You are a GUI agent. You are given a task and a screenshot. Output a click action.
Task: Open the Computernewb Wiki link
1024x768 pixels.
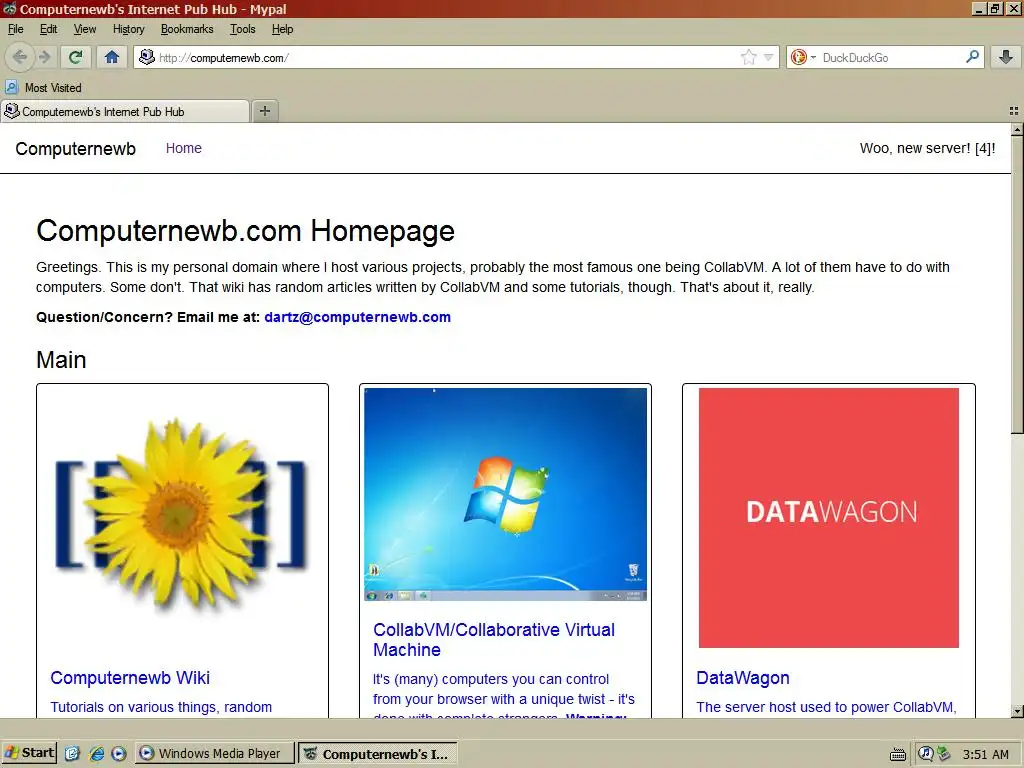(x=130, y=678)
